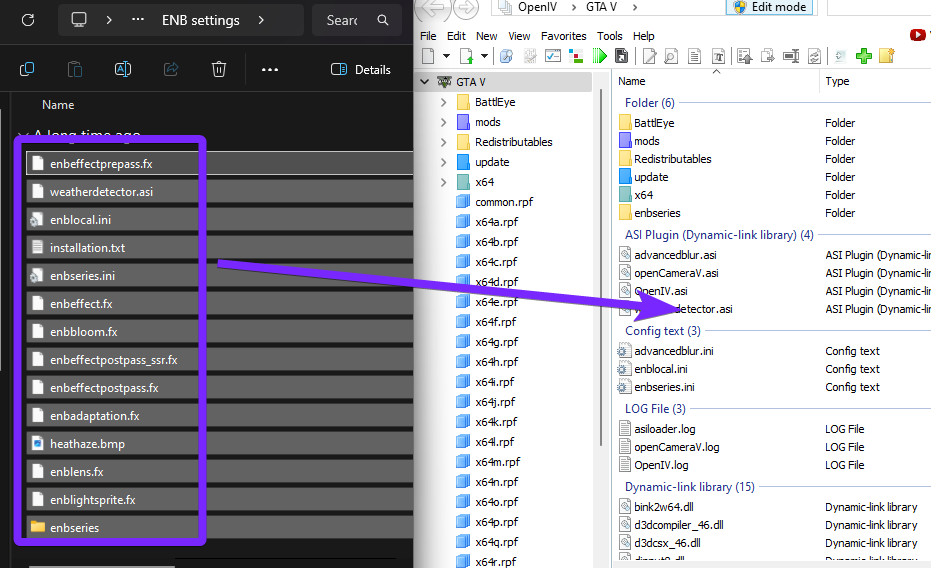931x568 pixels.
Task: Click the add file green-arrow icon in OpenIV
Action: (467, 56)
